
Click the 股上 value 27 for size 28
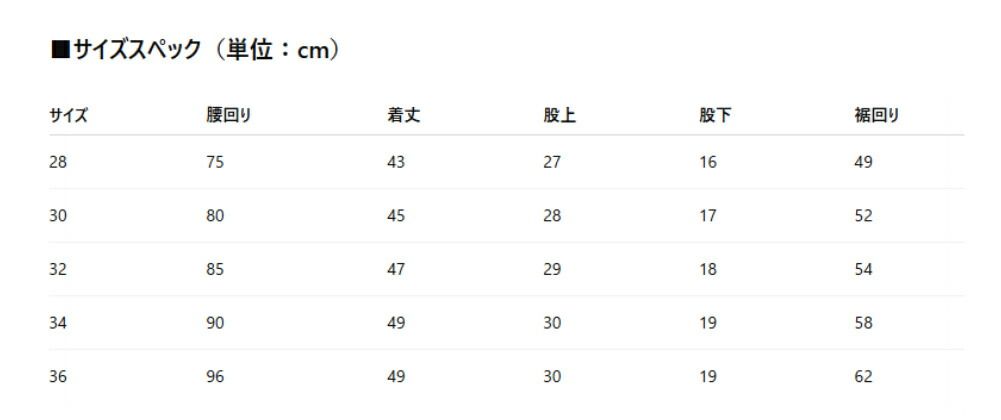tap(552, 162)
